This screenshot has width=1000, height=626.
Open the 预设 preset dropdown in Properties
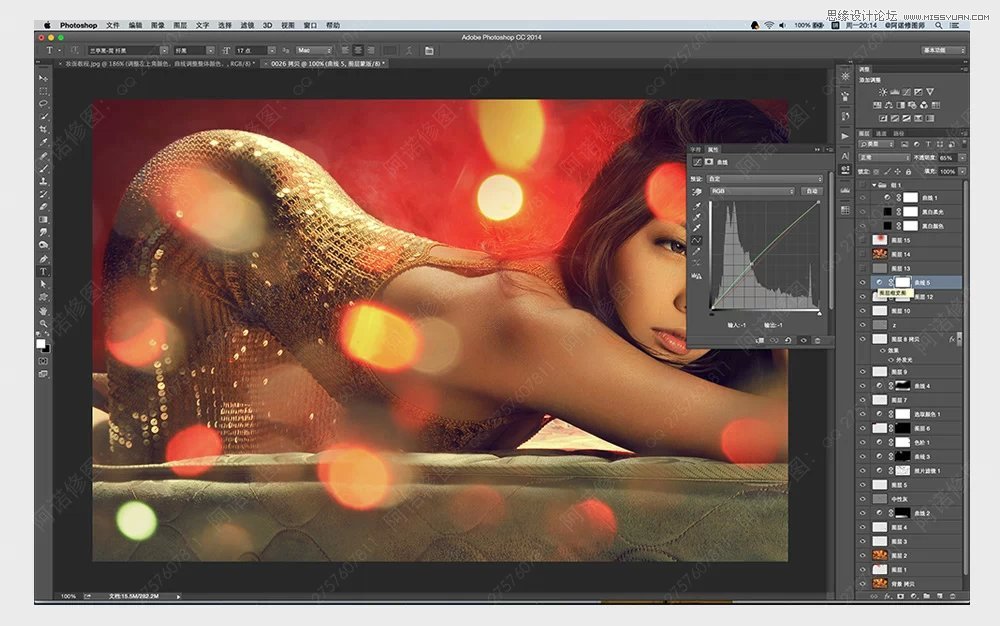765,179
